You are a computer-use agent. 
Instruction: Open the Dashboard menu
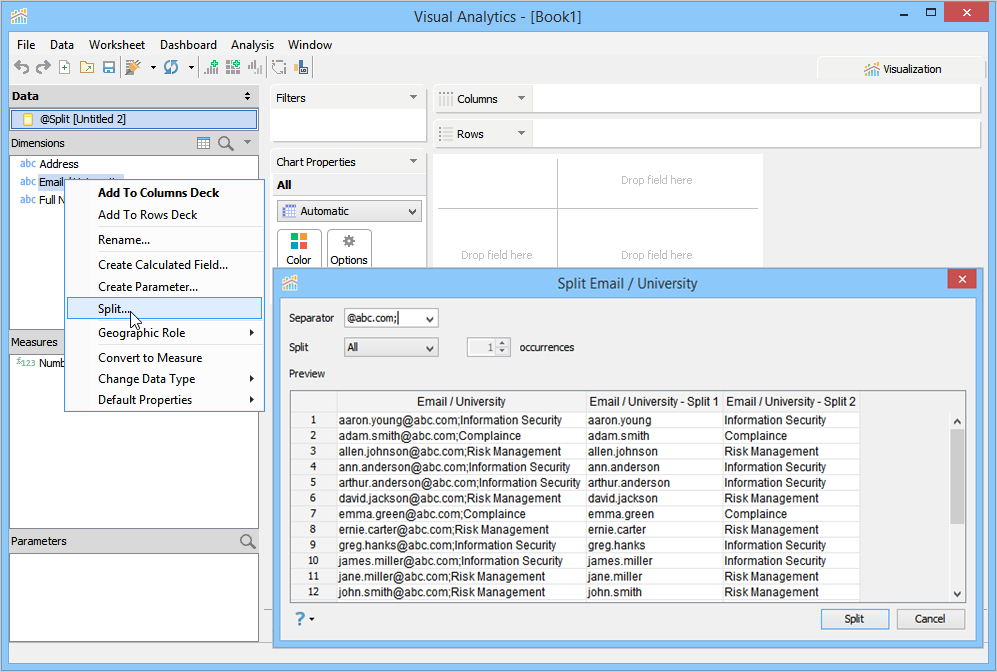[x=188, y=45]
